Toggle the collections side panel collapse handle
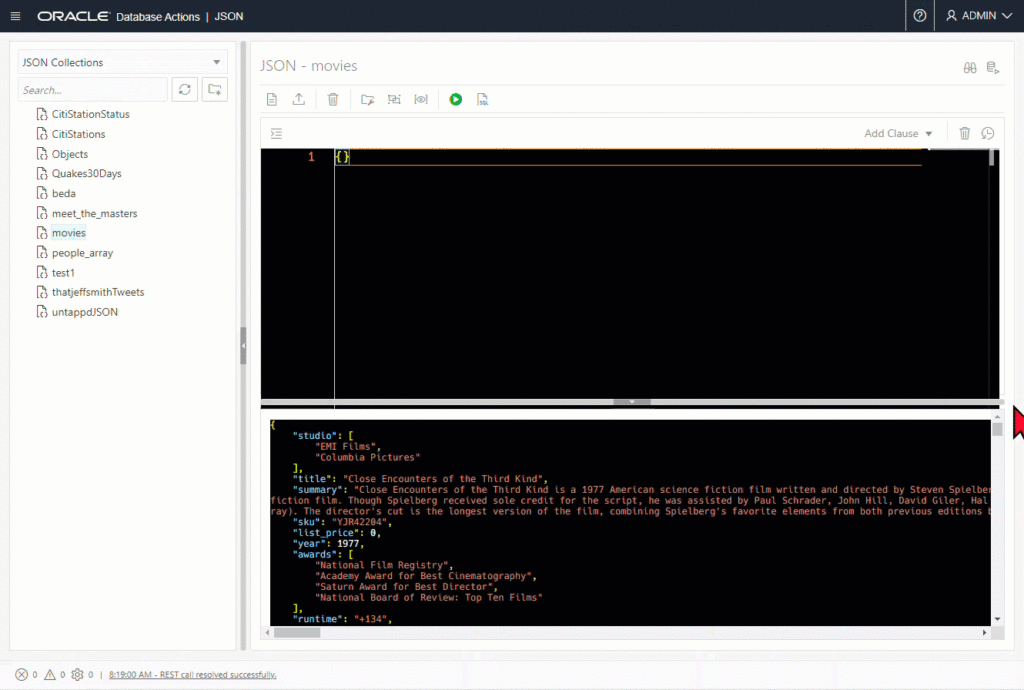Screen dimensions: 1024x690 (x=242, y=345)
